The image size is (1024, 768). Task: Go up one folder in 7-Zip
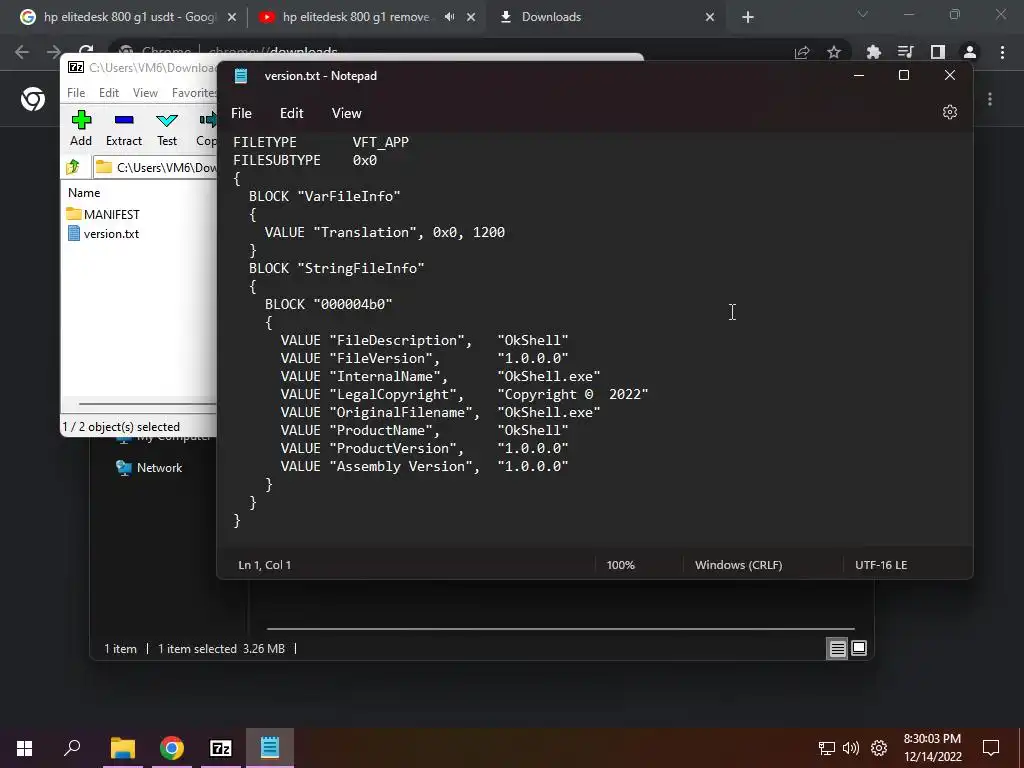click(x=73, y=167)
